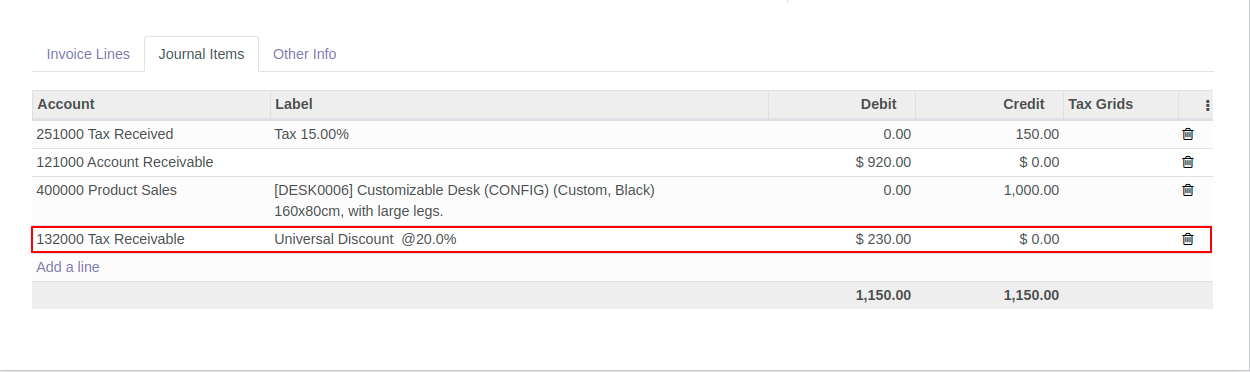This screenshot has width=1250, height=372.
Task: Delete the Account Receivable journal line
Action: click(1188, 162)
